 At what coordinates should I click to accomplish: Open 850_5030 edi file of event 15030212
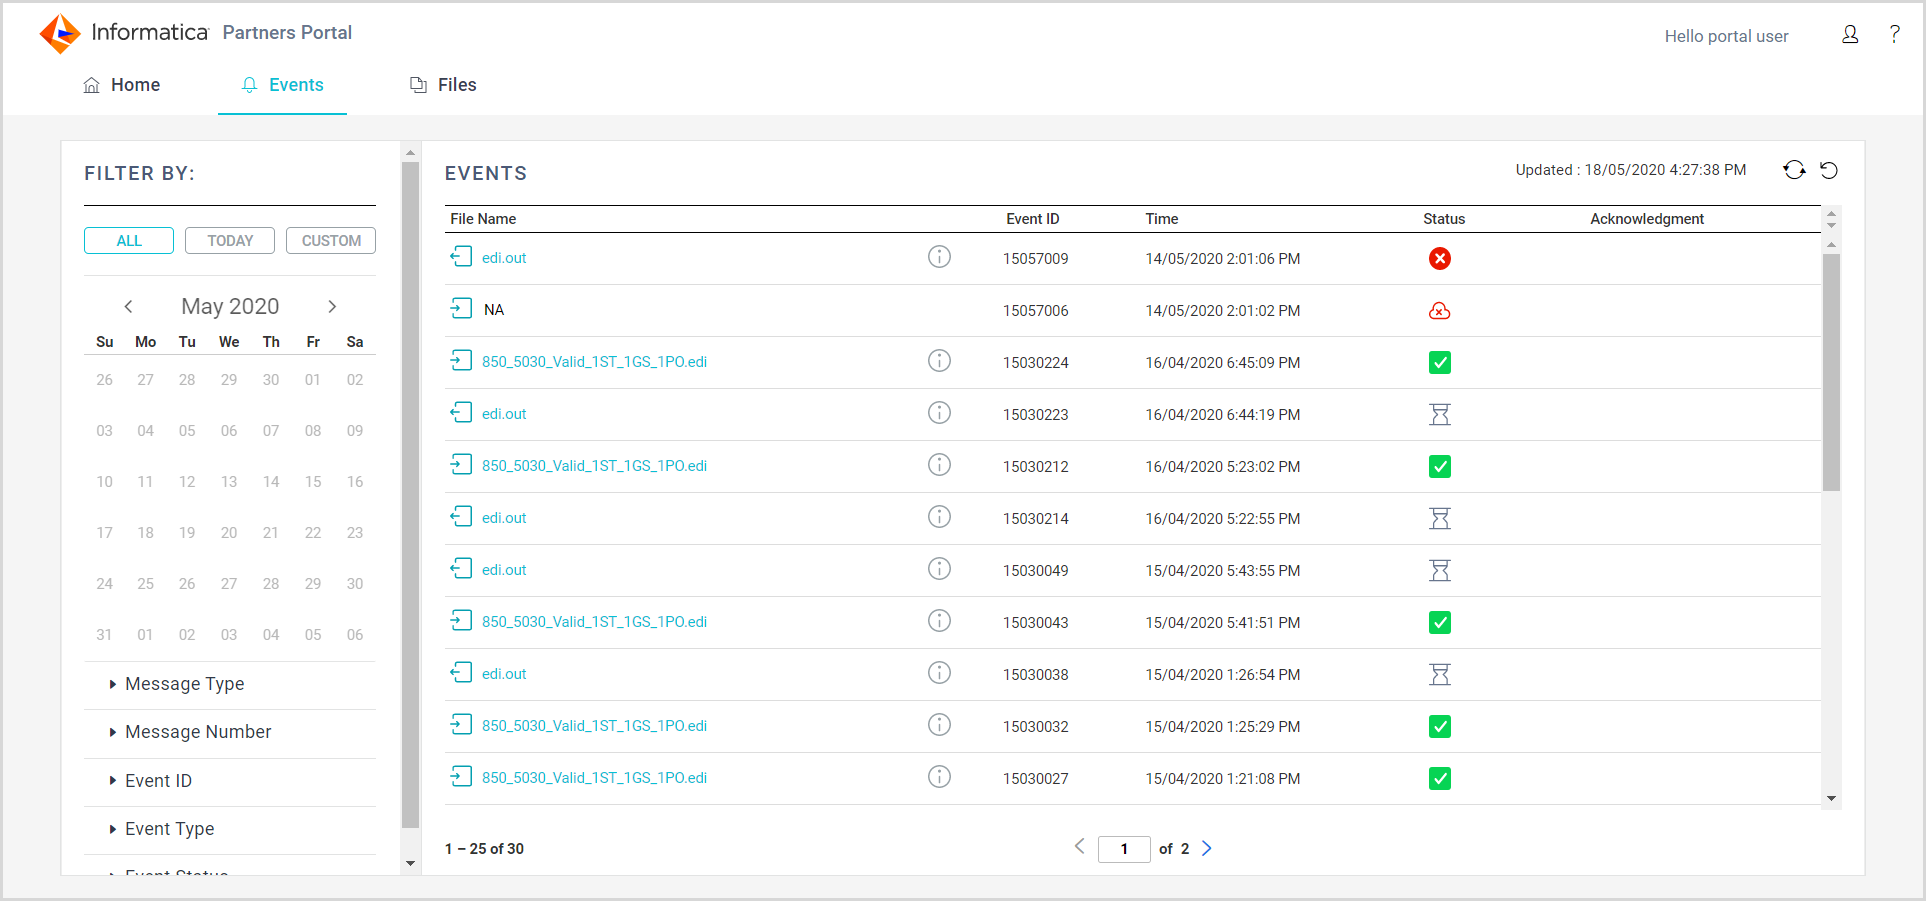click(594, 466)
